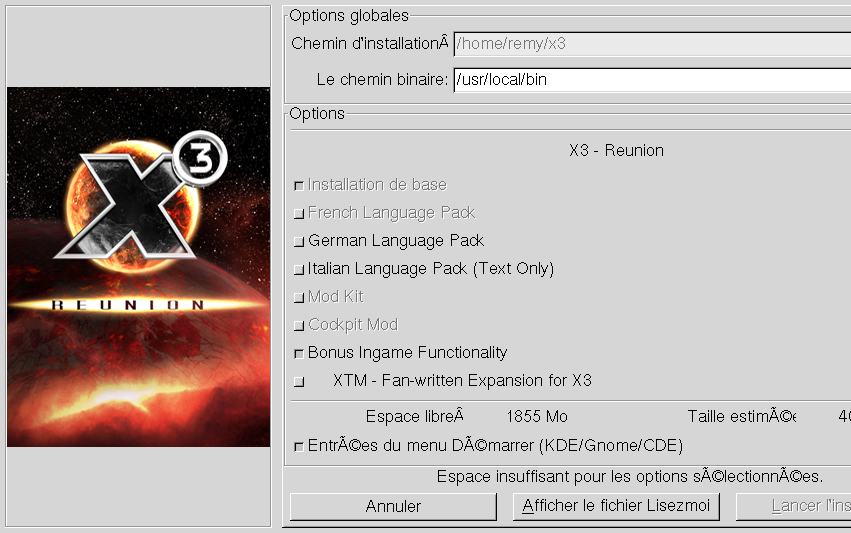Viewport: 851px width, 533px height.
Task: Enable the German Language Pack option
Action: coord(299,242)
